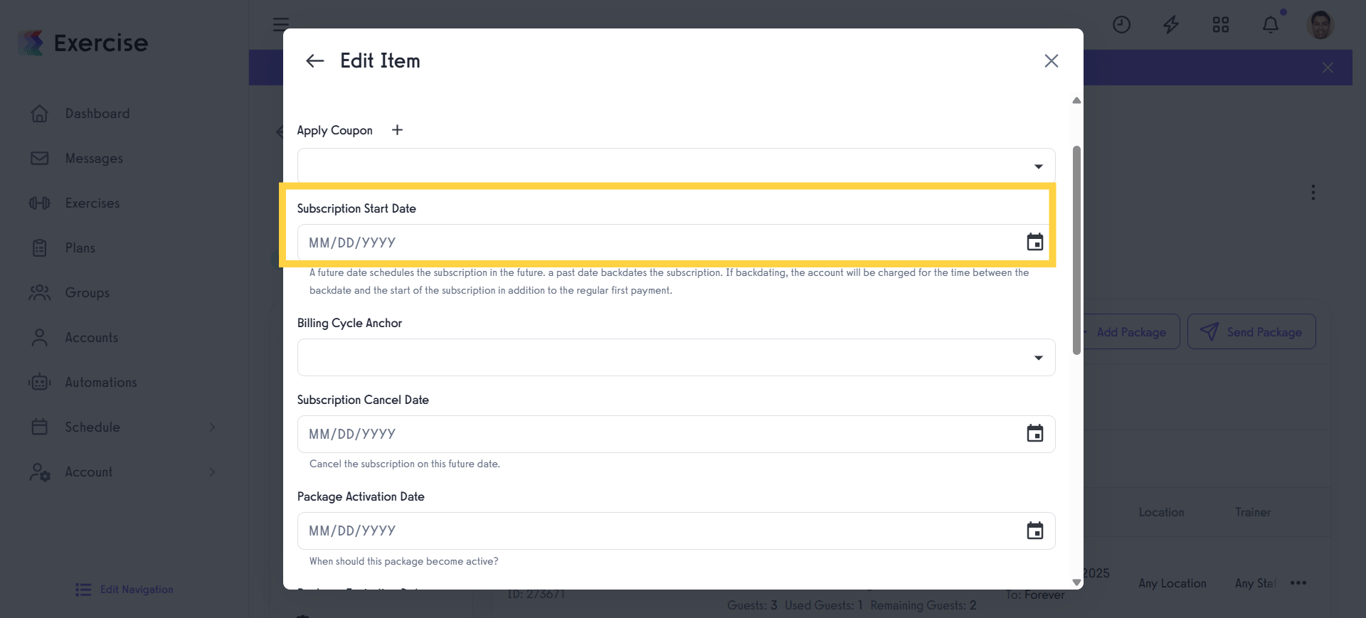Open the Subscription Start Date calendar picker
The image size is (1366, 618).
[x=1034, y=241]
